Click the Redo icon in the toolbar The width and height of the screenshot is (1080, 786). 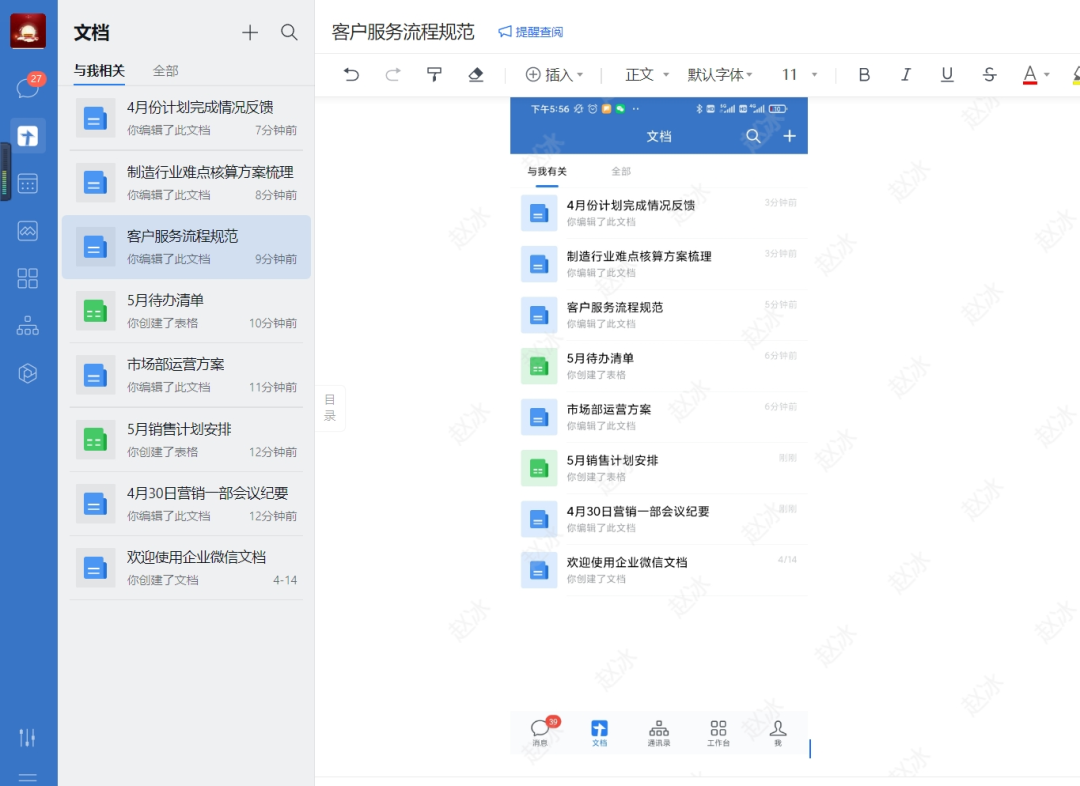(393, 74)
